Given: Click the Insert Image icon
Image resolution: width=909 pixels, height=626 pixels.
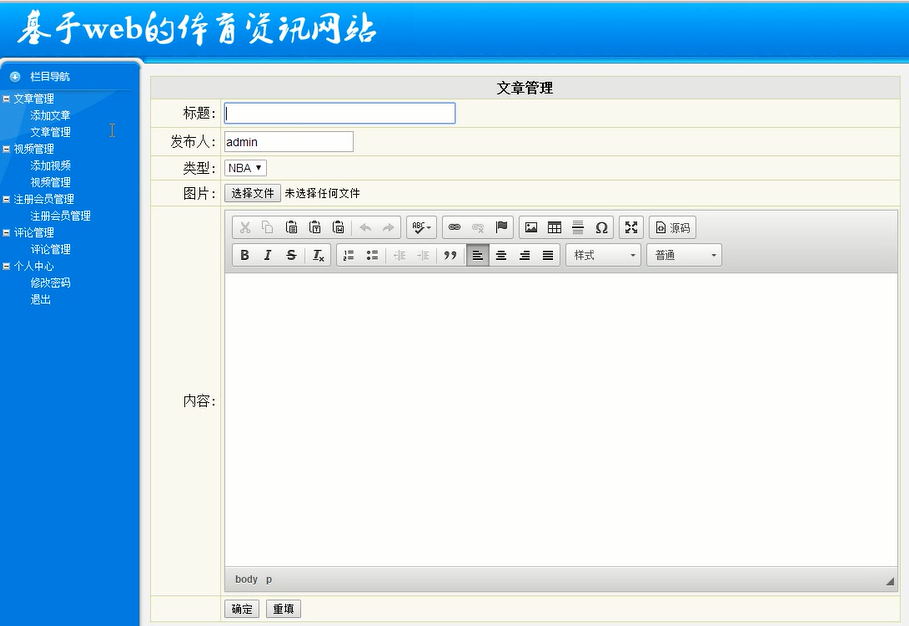Looking at the screenshot, I should [x=531, y=227].
